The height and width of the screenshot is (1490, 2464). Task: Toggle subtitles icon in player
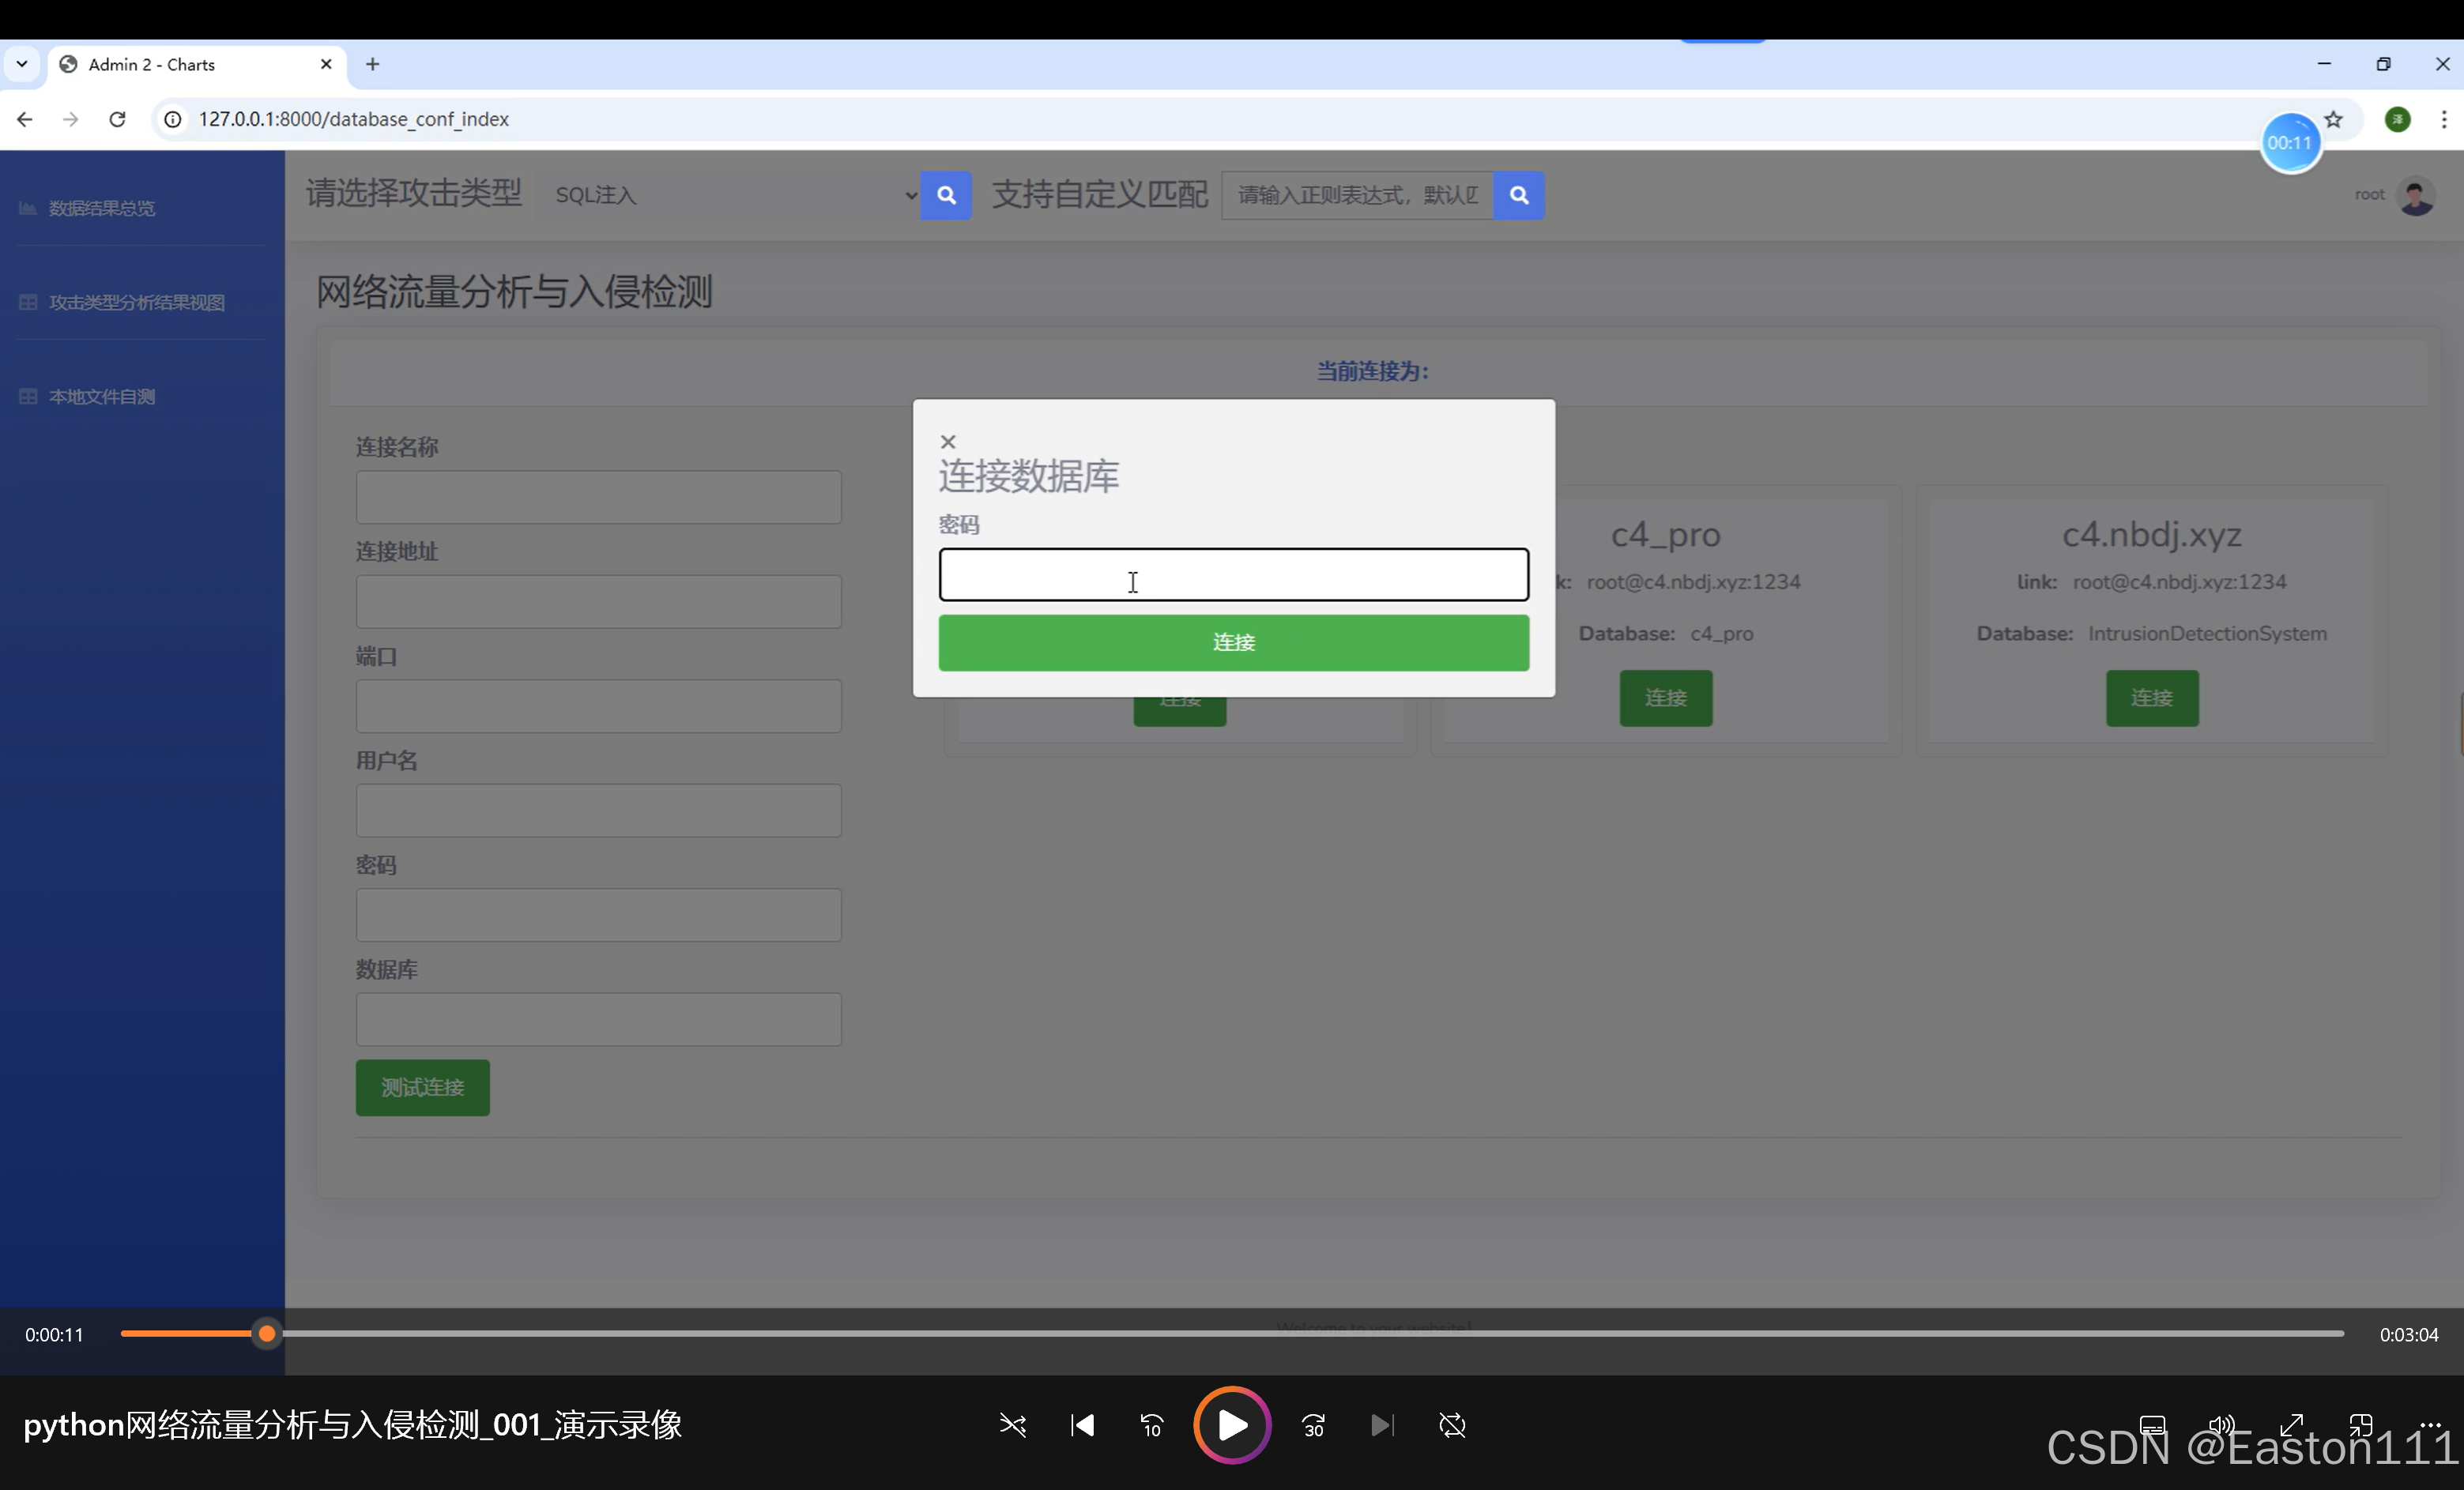[x=2152, y=1425]
